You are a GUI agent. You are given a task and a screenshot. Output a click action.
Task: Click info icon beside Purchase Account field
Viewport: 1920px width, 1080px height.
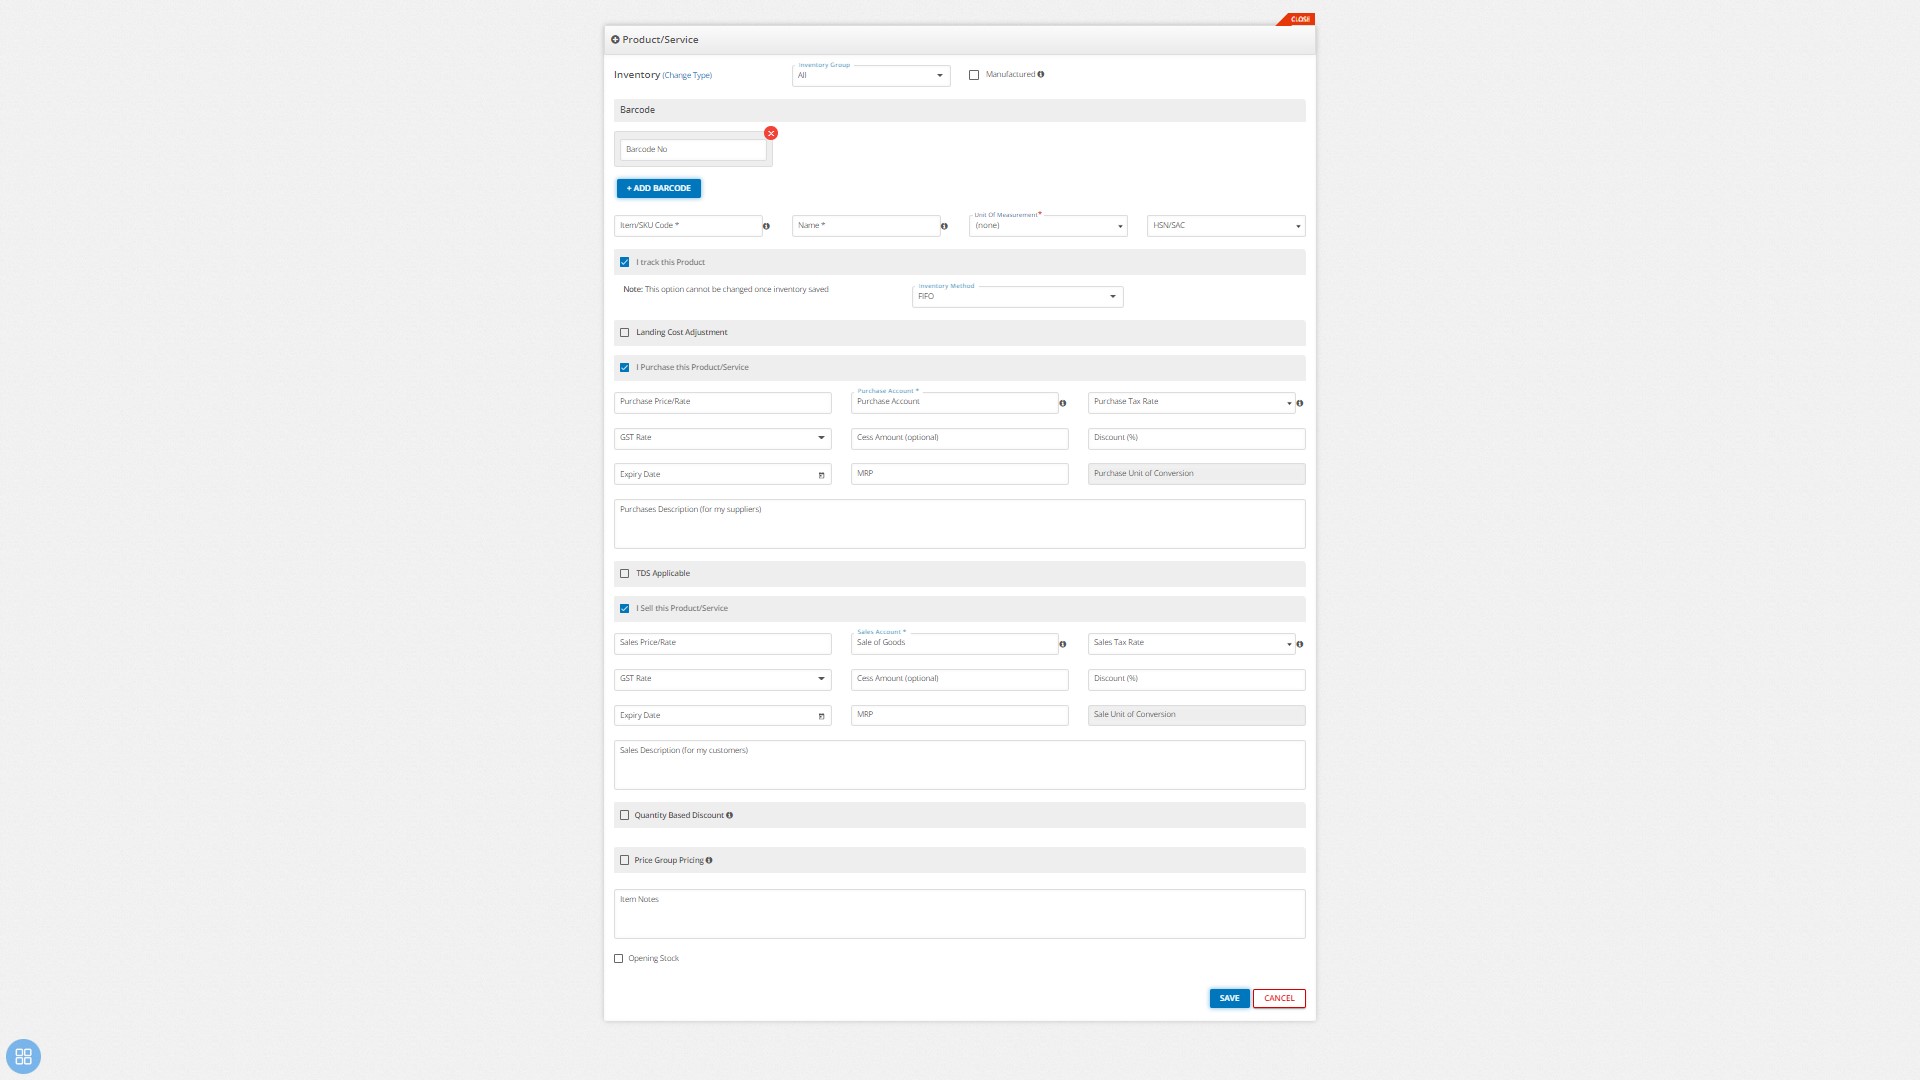click(x=1063, y=404)
